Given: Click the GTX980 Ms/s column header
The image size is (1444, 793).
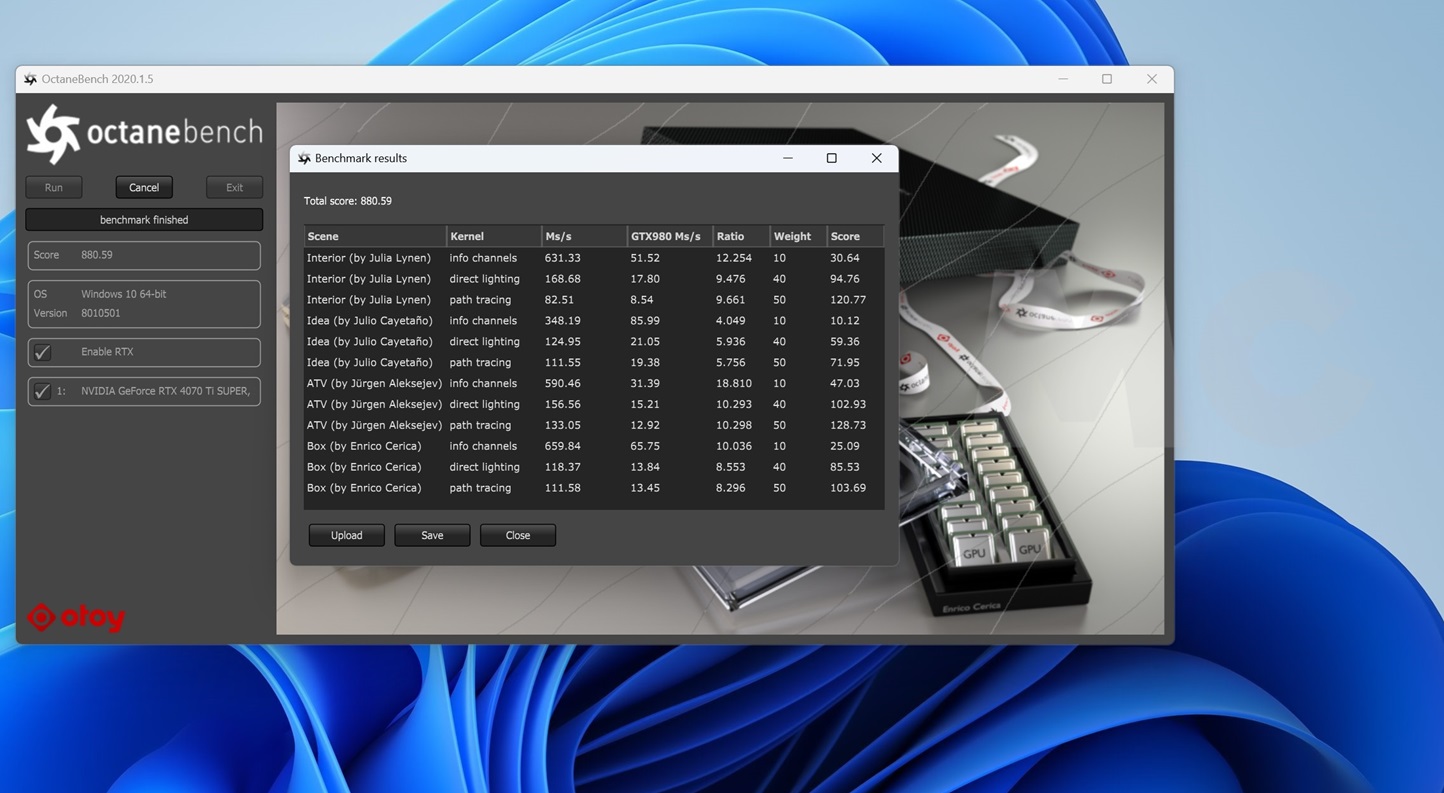Looking at the screenshot, I should tap(666, 236).
